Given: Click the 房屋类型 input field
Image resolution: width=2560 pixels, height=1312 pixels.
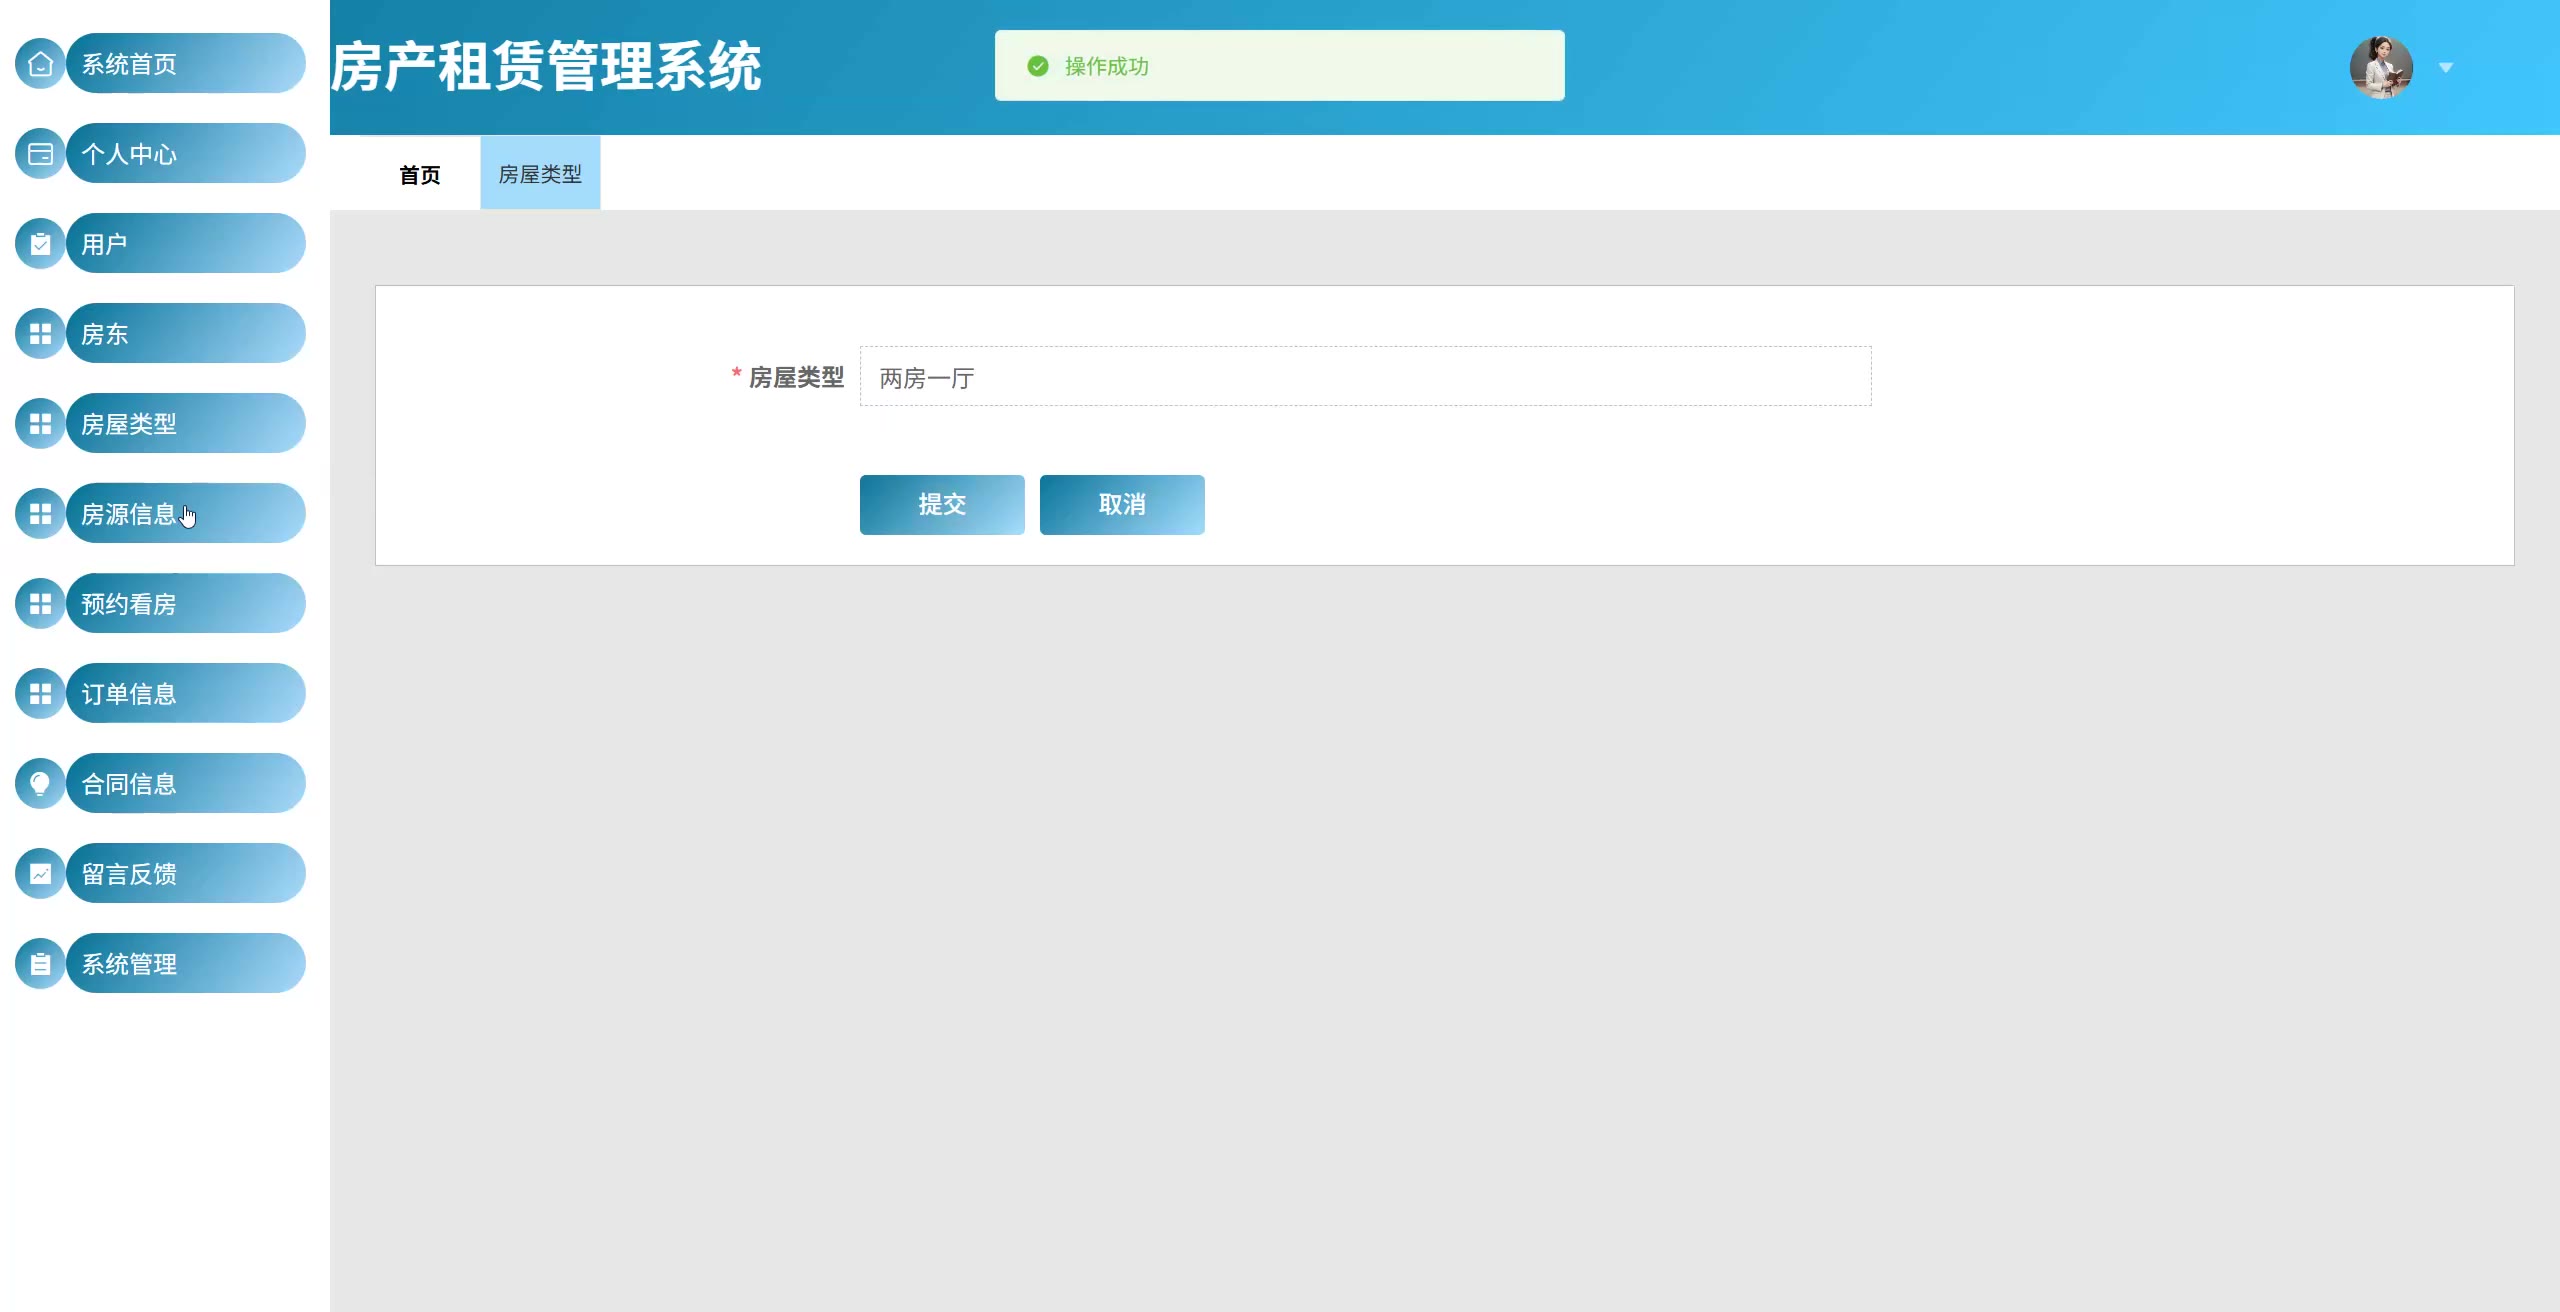Looking at the screenshot, I should coord(1365,377).
